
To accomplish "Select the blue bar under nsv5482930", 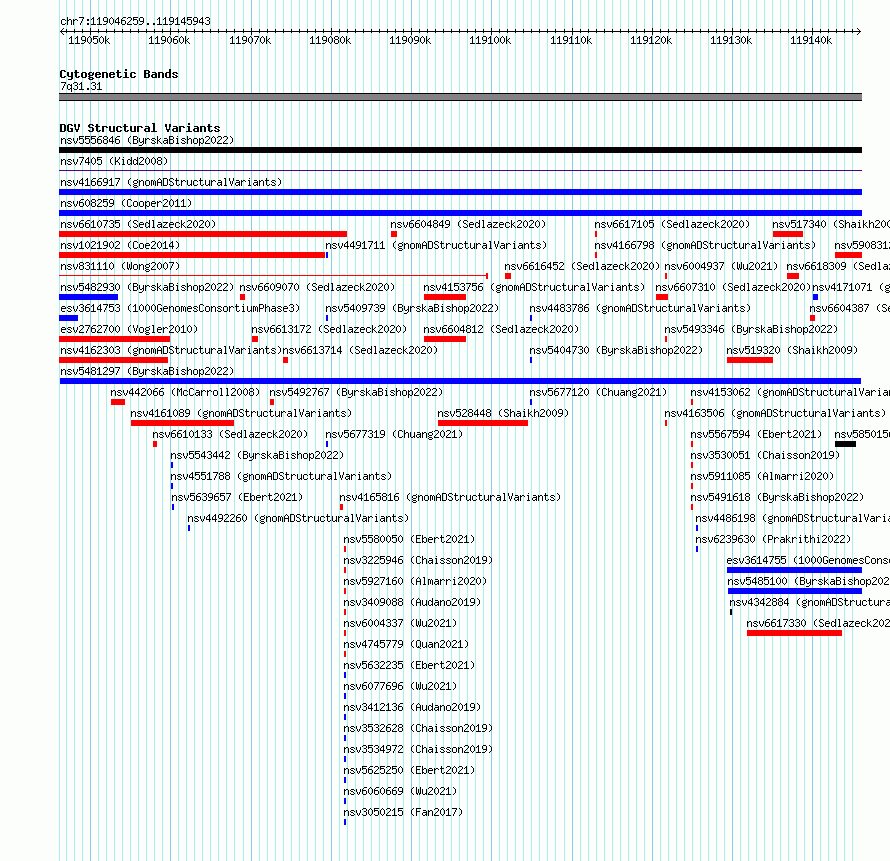I will tap(89, 297).
